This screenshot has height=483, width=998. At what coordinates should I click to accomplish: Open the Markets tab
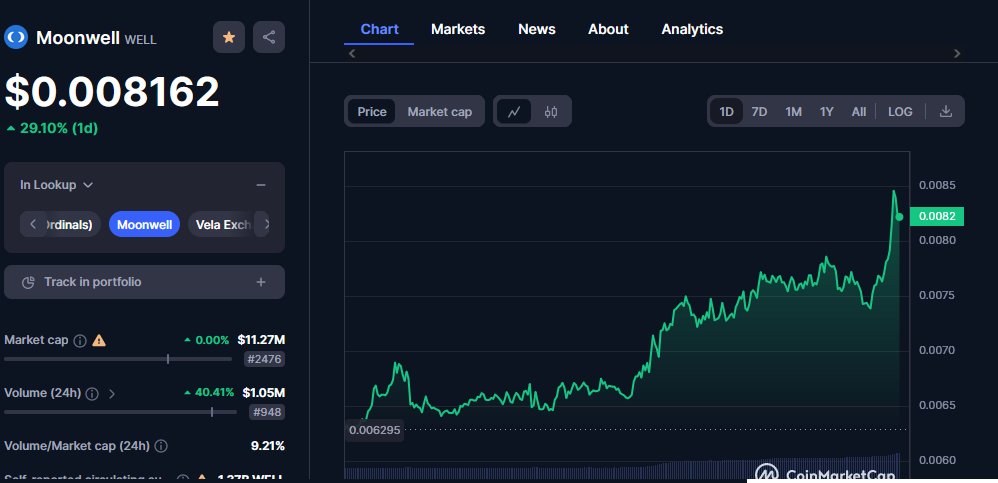click(x=458, y=29)
